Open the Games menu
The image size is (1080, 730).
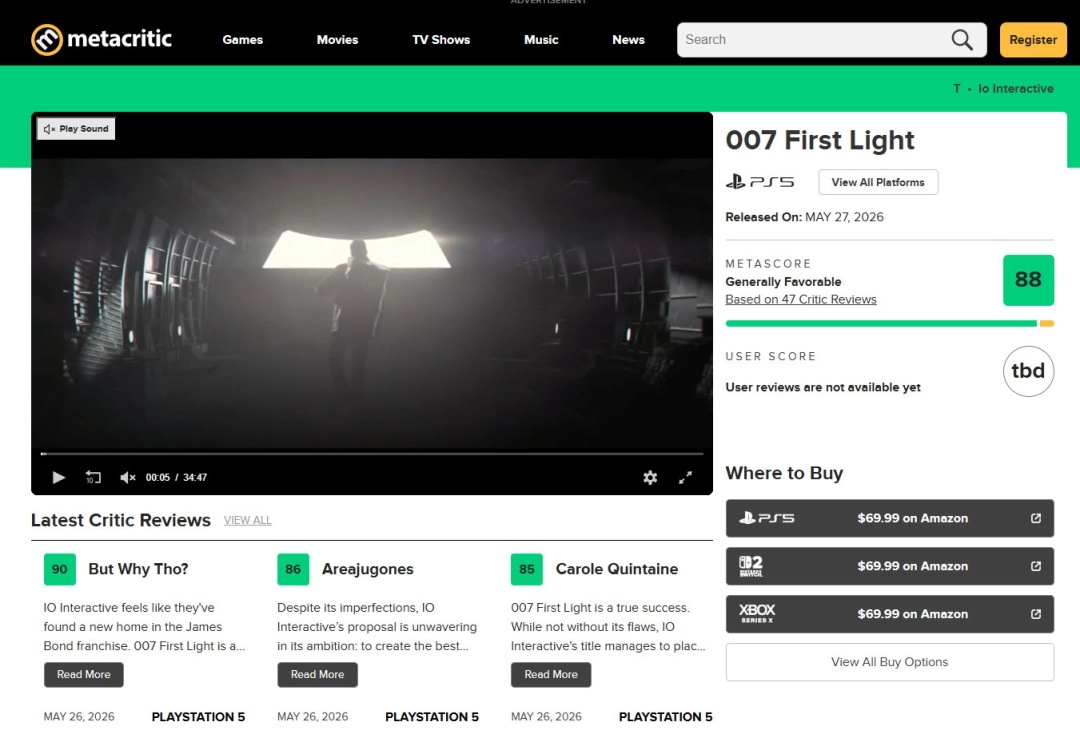coord(242,40)
